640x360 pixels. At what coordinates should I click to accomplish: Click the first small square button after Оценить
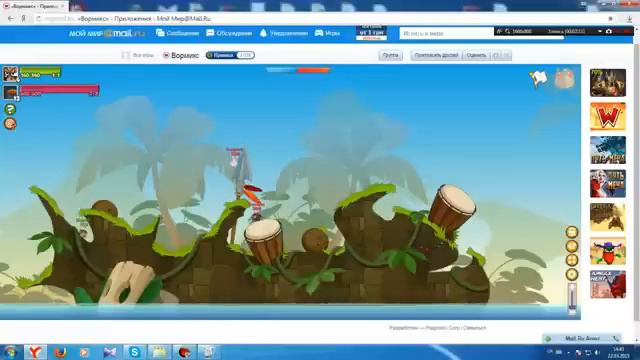496,56
